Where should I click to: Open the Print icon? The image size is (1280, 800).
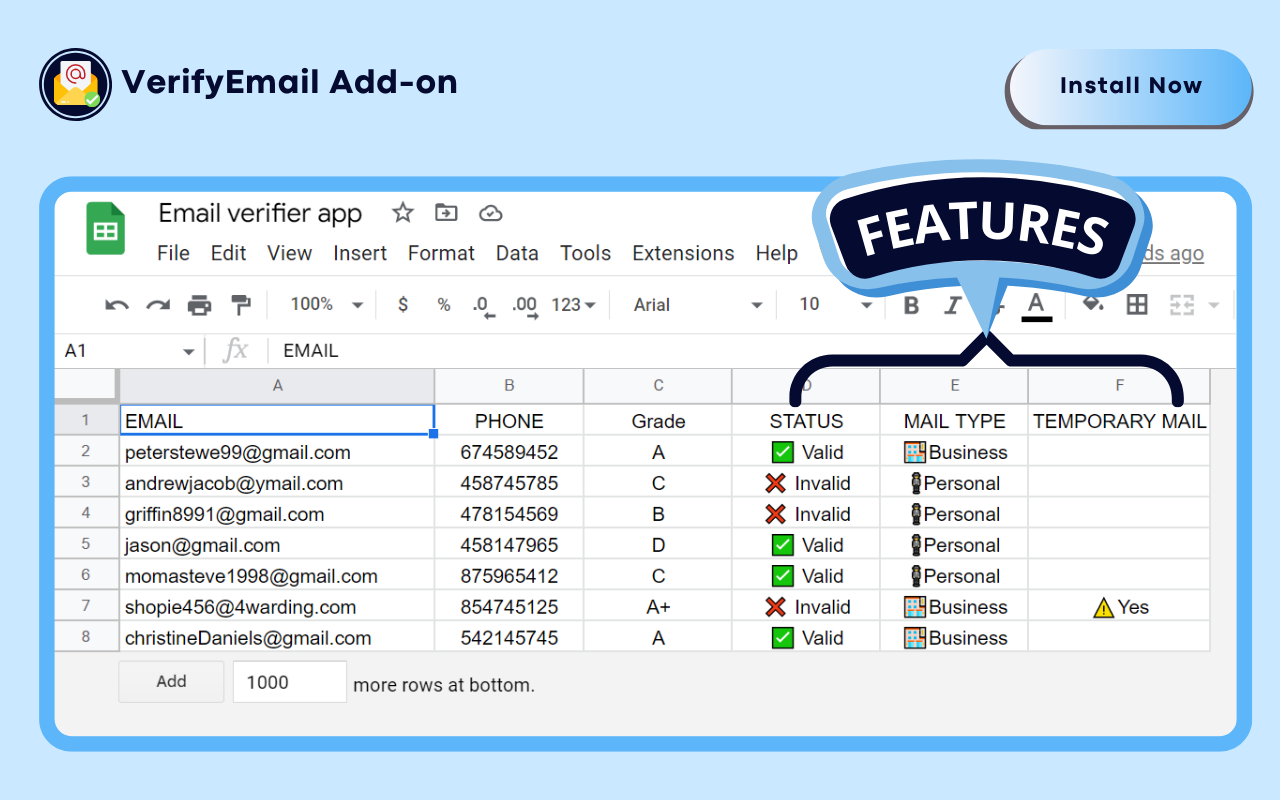(x=198, y=304)
